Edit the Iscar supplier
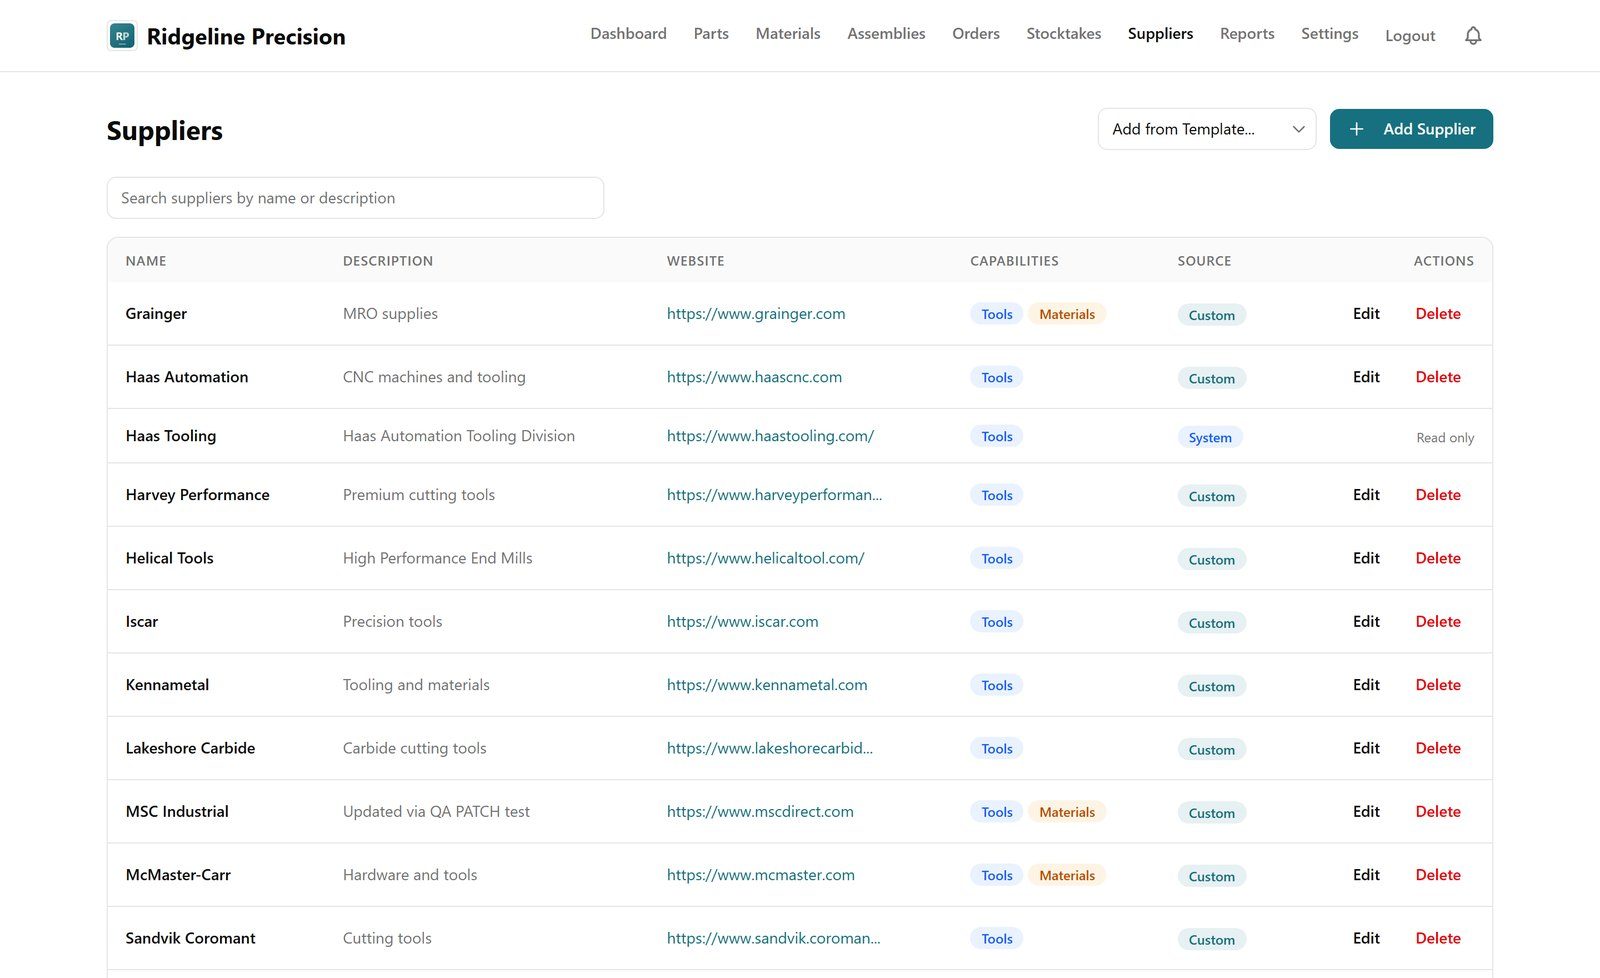The width and height of the screenshot is (1600, 978). click(1366, 622)
